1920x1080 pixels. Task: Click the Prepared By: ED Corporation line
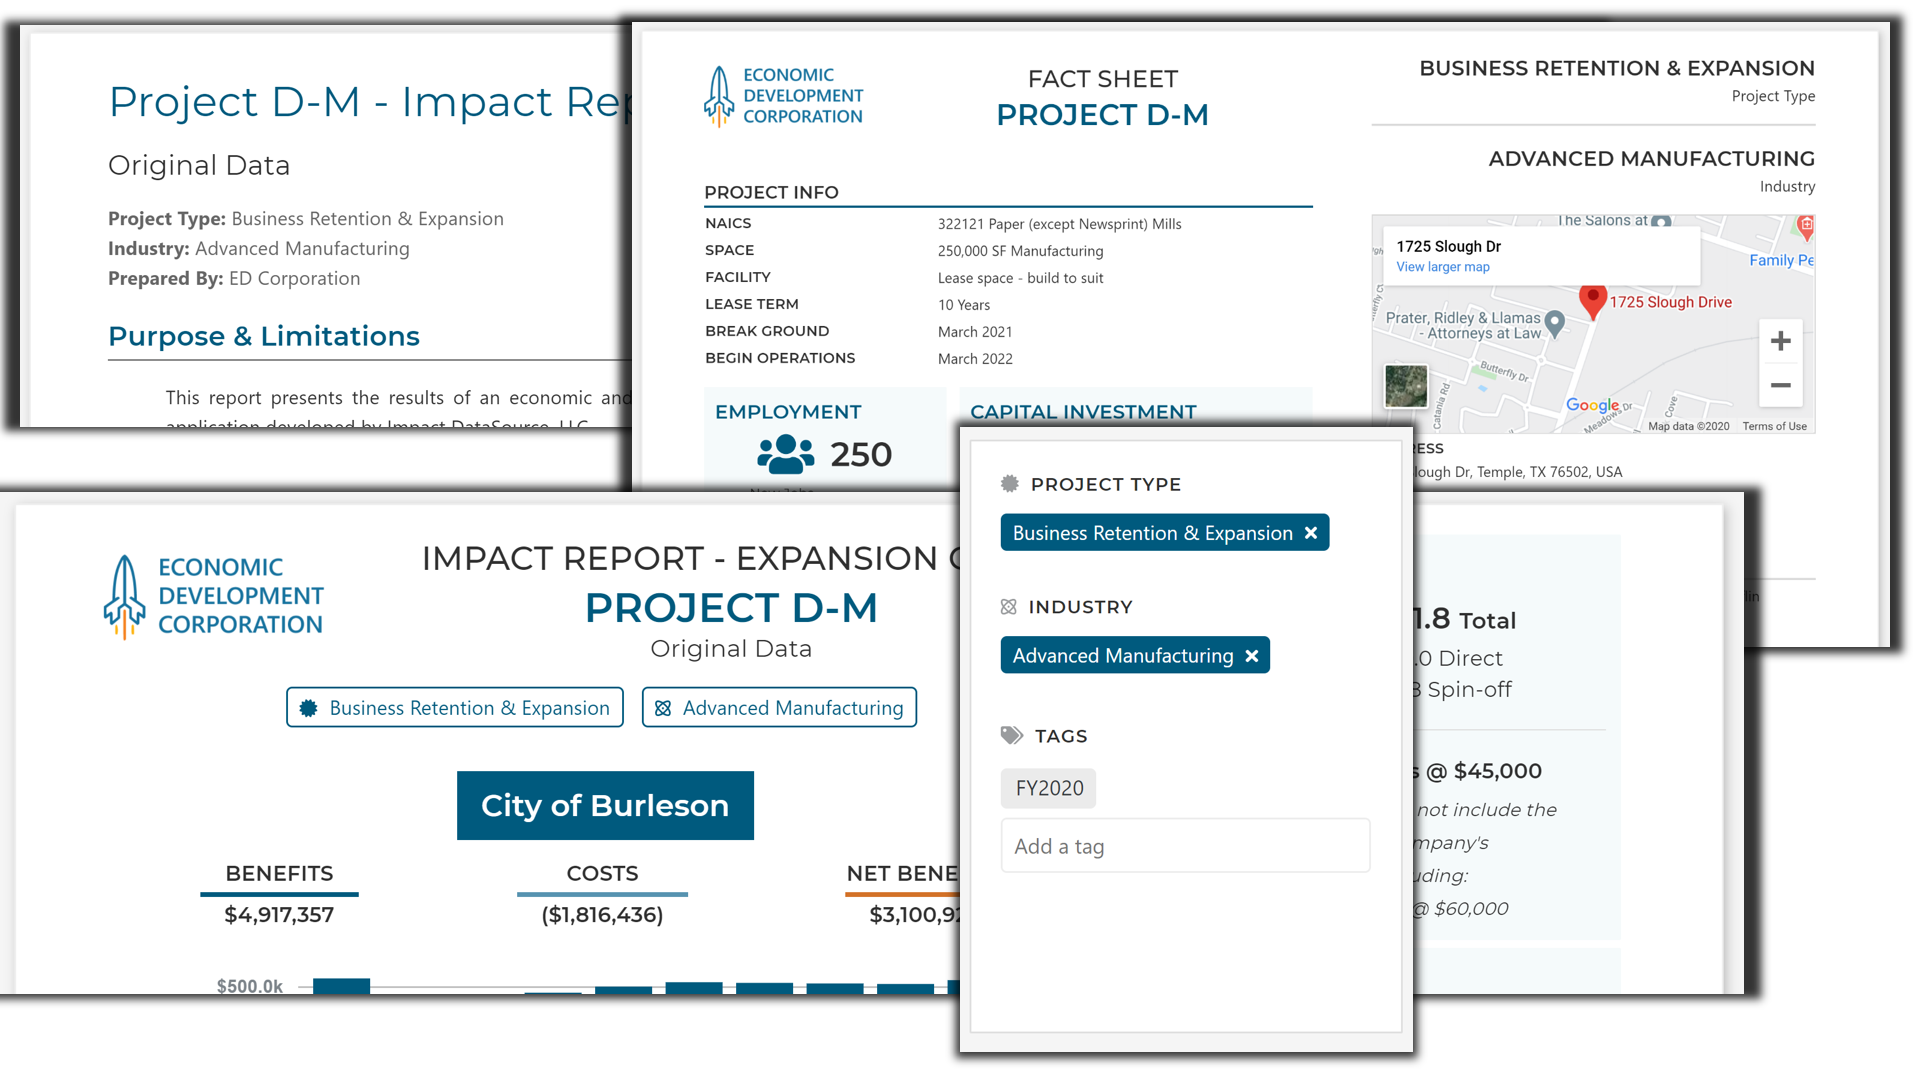tap(234, 279)
